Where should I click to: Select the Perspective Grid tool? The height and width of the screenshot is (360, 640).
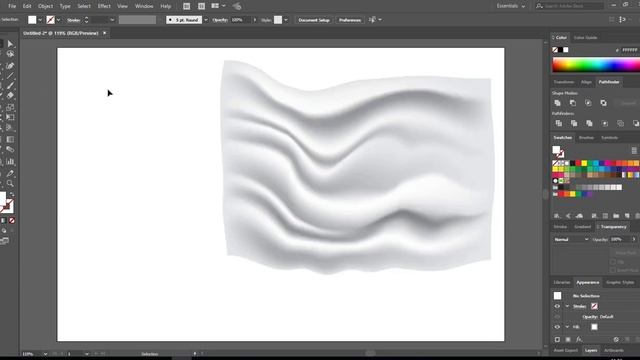click(x=10, y=128)
